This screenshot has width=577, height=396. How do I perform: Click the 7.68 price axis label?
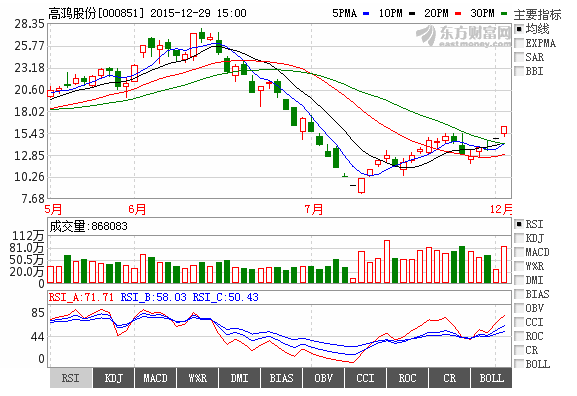(x=33, y=199)
